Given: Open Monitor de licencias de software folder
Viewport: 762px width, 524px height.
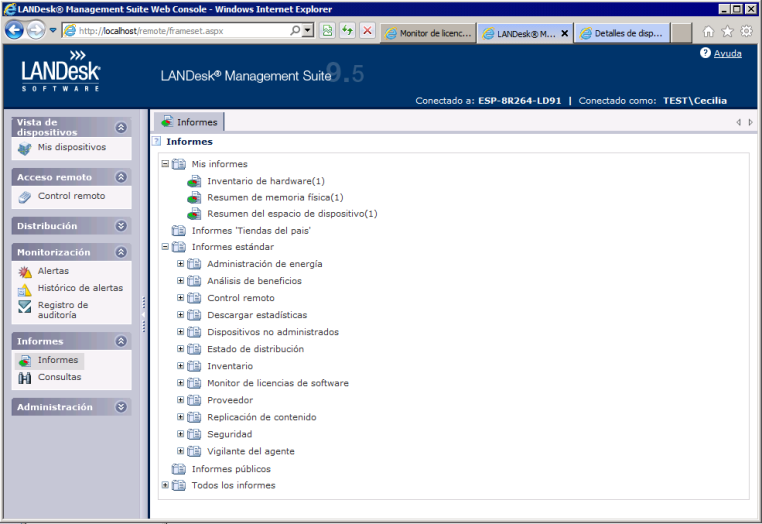Looking at the screenshot, I should click(x=277, y=383).
